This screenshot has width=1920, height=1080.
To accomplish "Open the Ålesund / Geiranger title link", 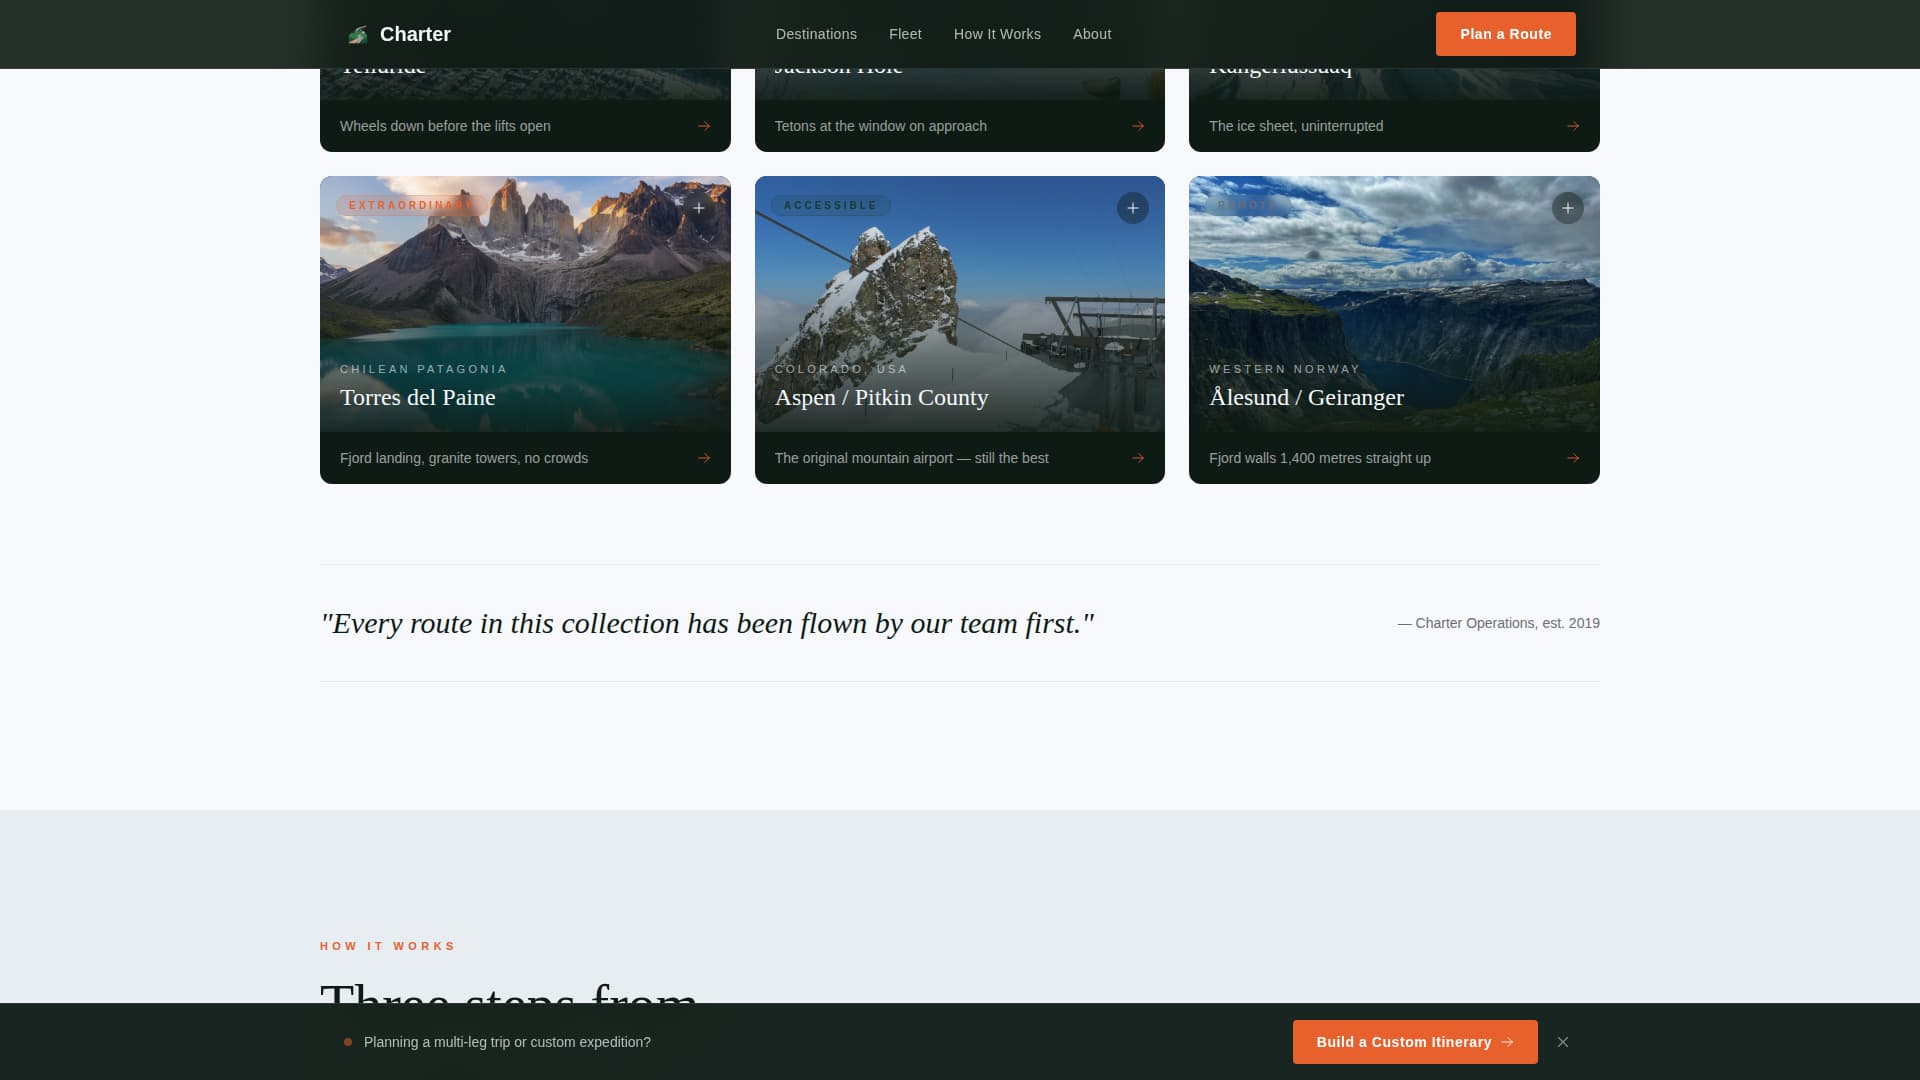I will pos(1306,397).
